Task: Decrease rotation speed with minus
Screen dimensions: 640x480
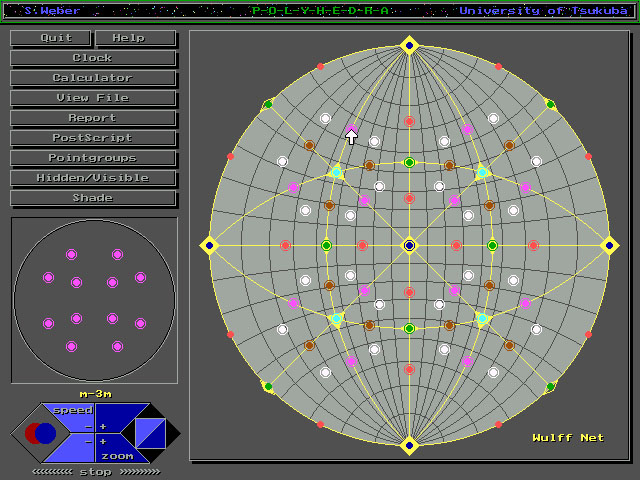Action: click(x=88, y=427)
